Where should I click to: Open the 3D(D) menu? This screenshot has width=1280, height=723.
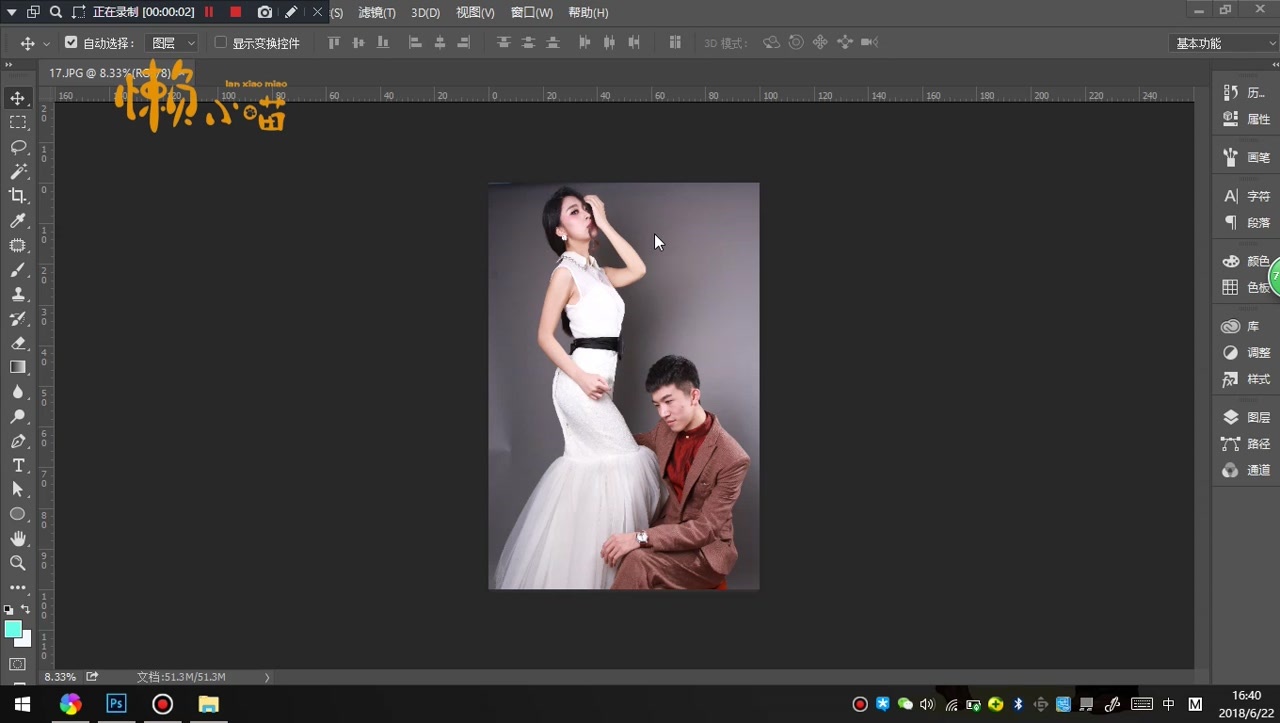(x=425, y=13)
